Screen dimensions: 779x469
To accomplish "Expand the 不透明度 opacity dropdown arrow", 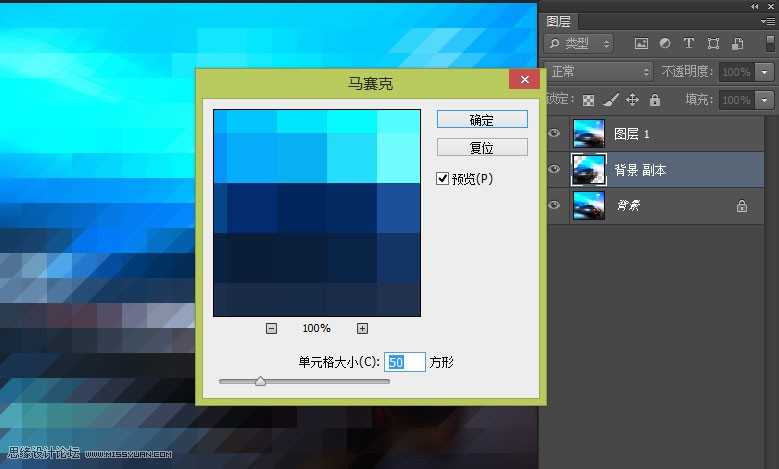I will coord(765,72).
